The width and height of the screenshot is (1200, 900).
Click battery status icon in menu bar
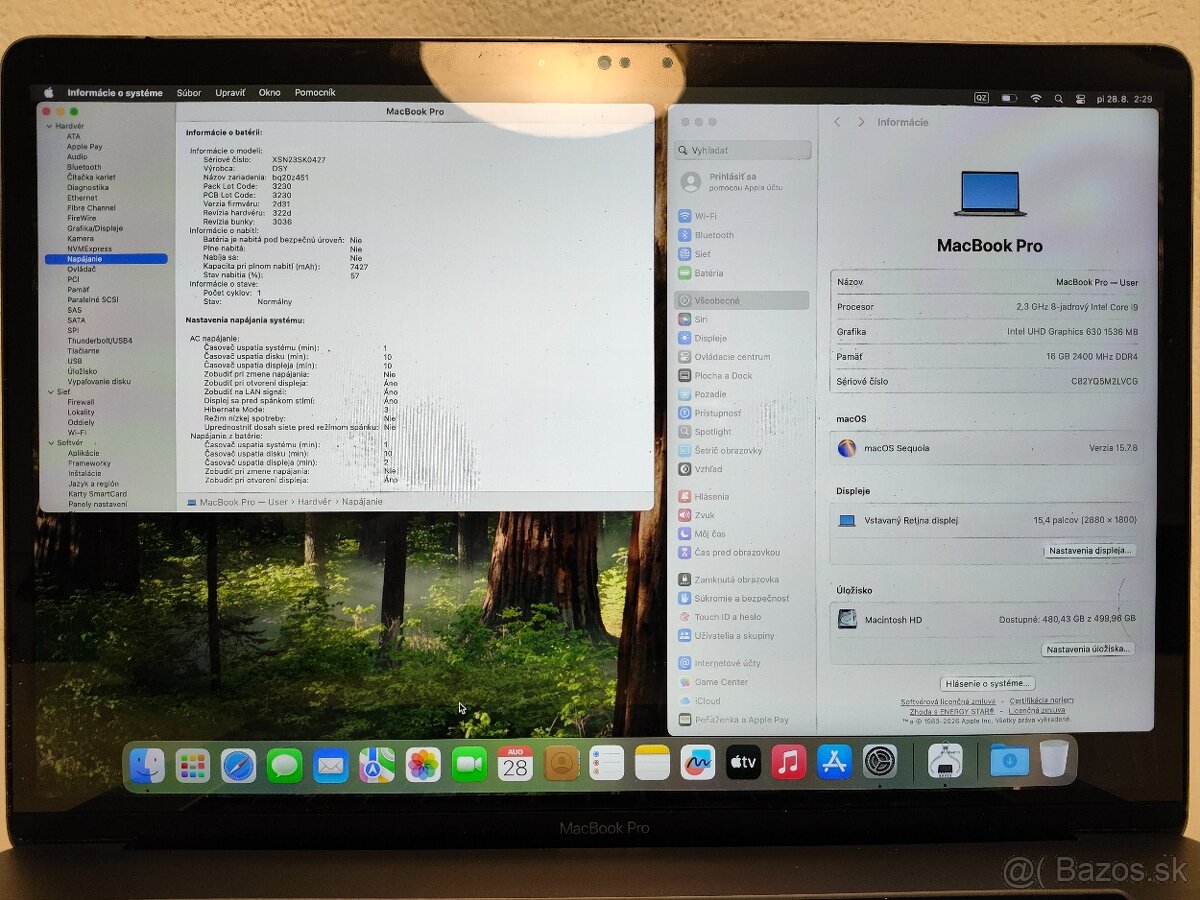1009,98
